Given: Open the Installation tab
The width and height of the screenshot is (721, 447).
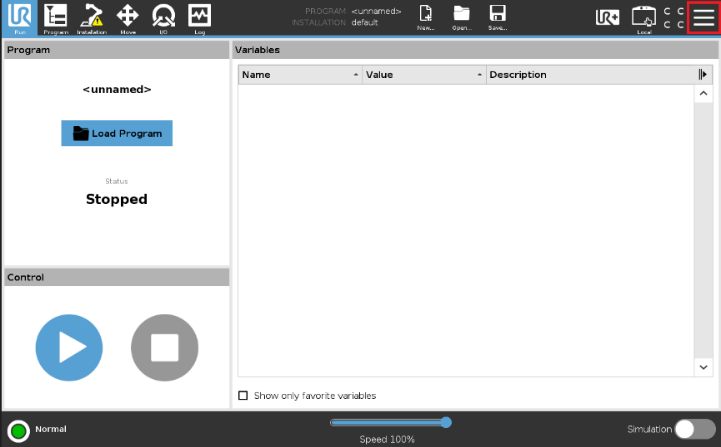Looking at the screenshot, I should point(92,18).
